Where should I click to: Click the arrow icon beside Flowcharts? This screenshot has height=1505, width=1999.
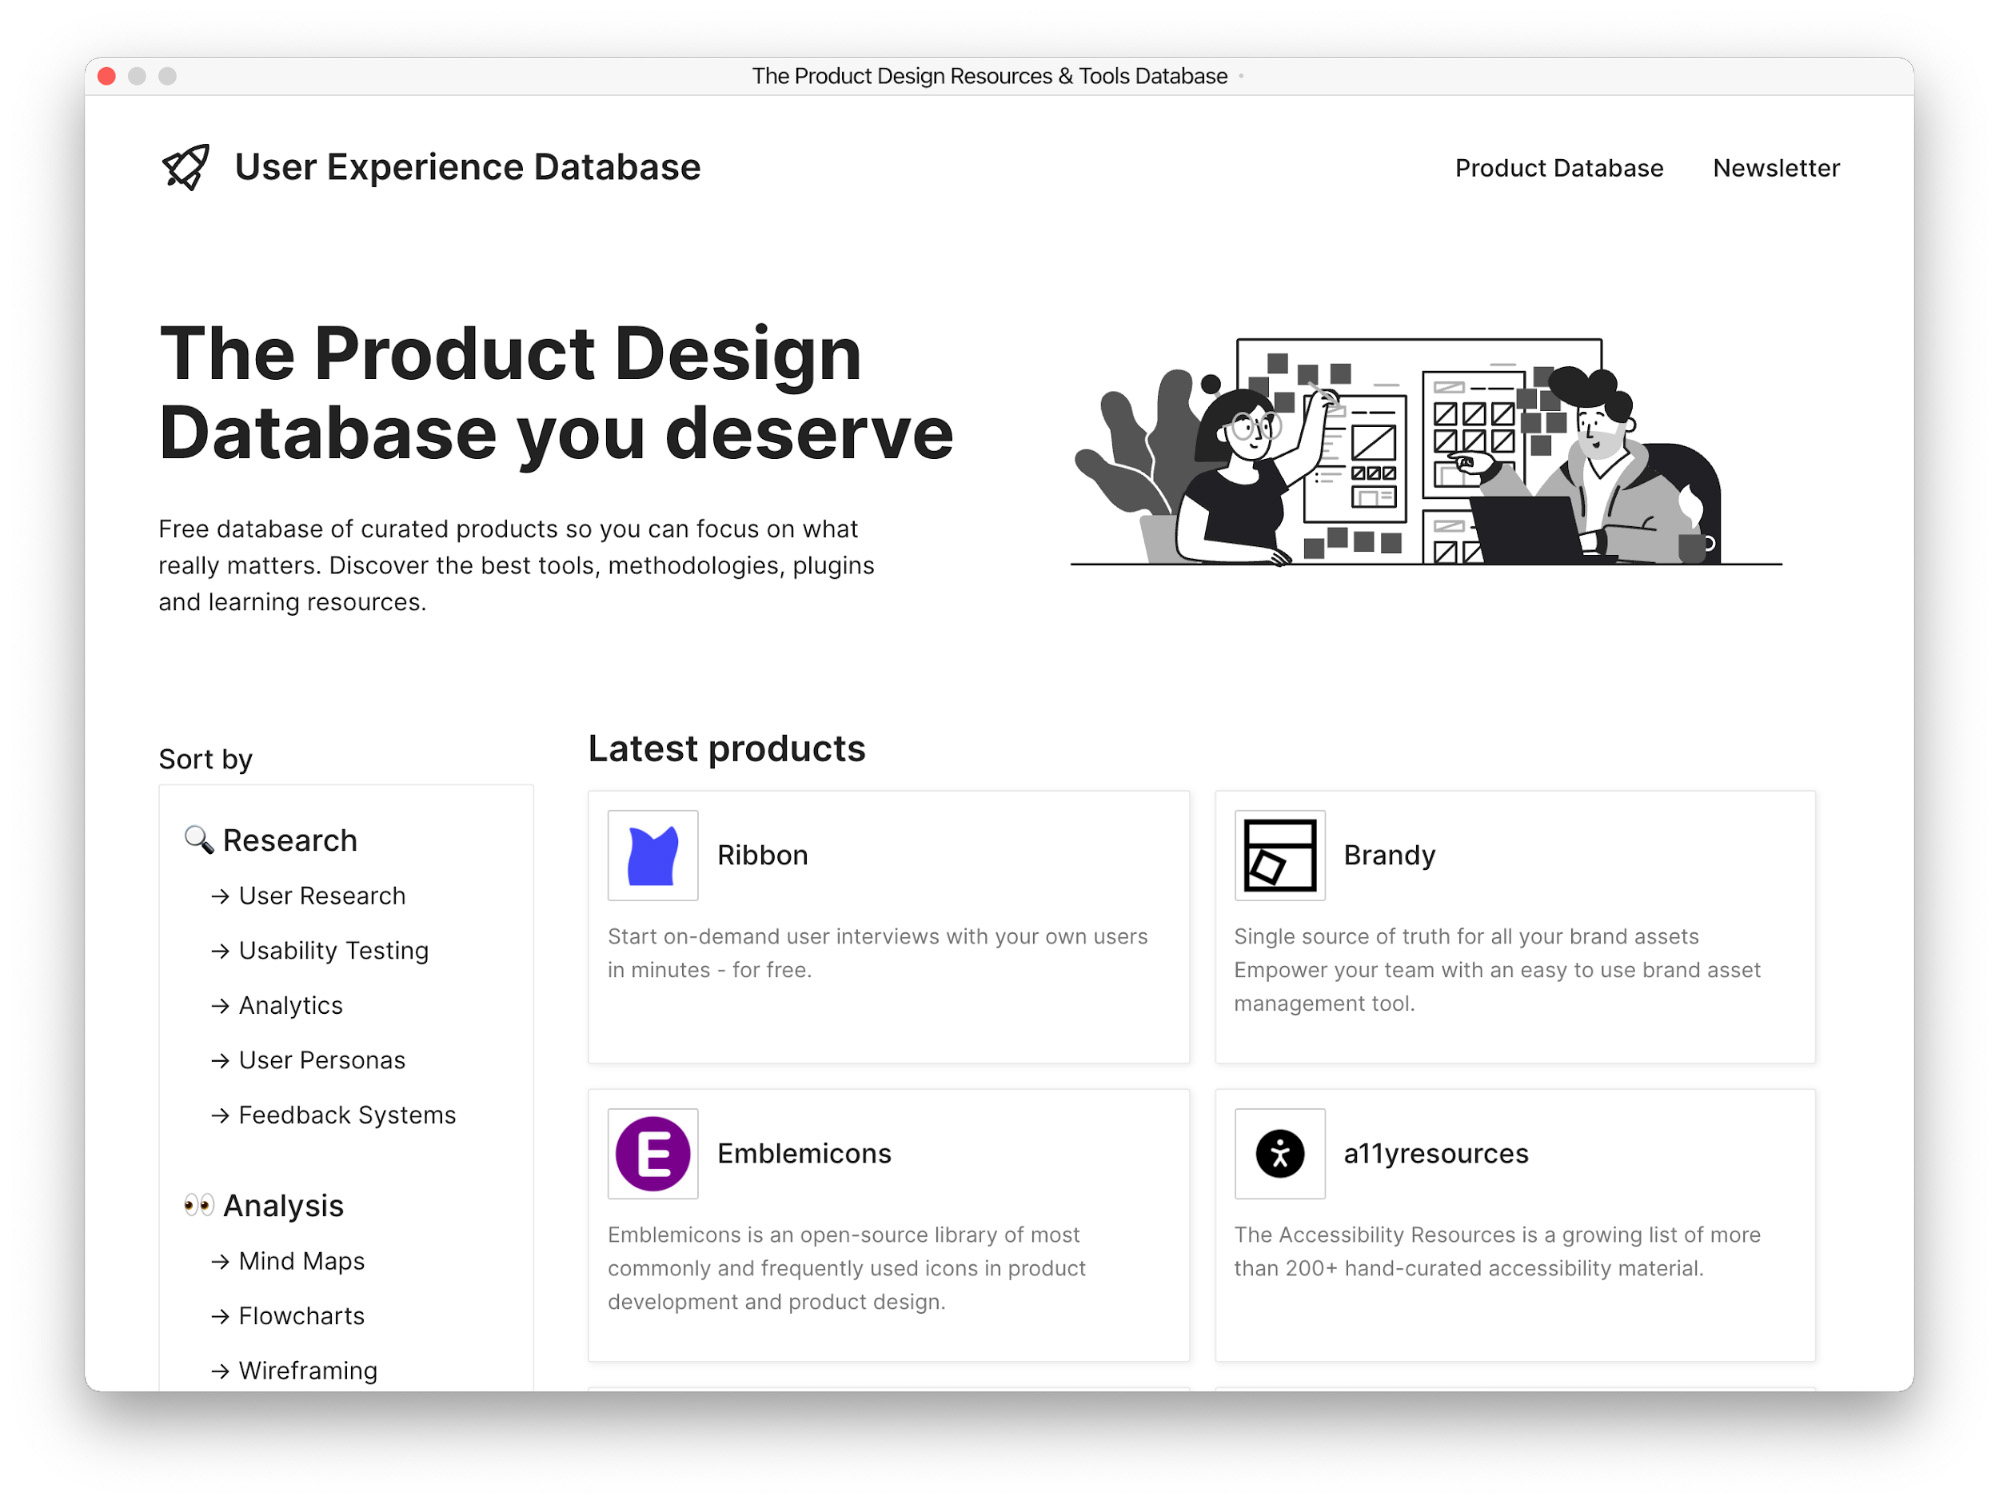coord(220,1317)
